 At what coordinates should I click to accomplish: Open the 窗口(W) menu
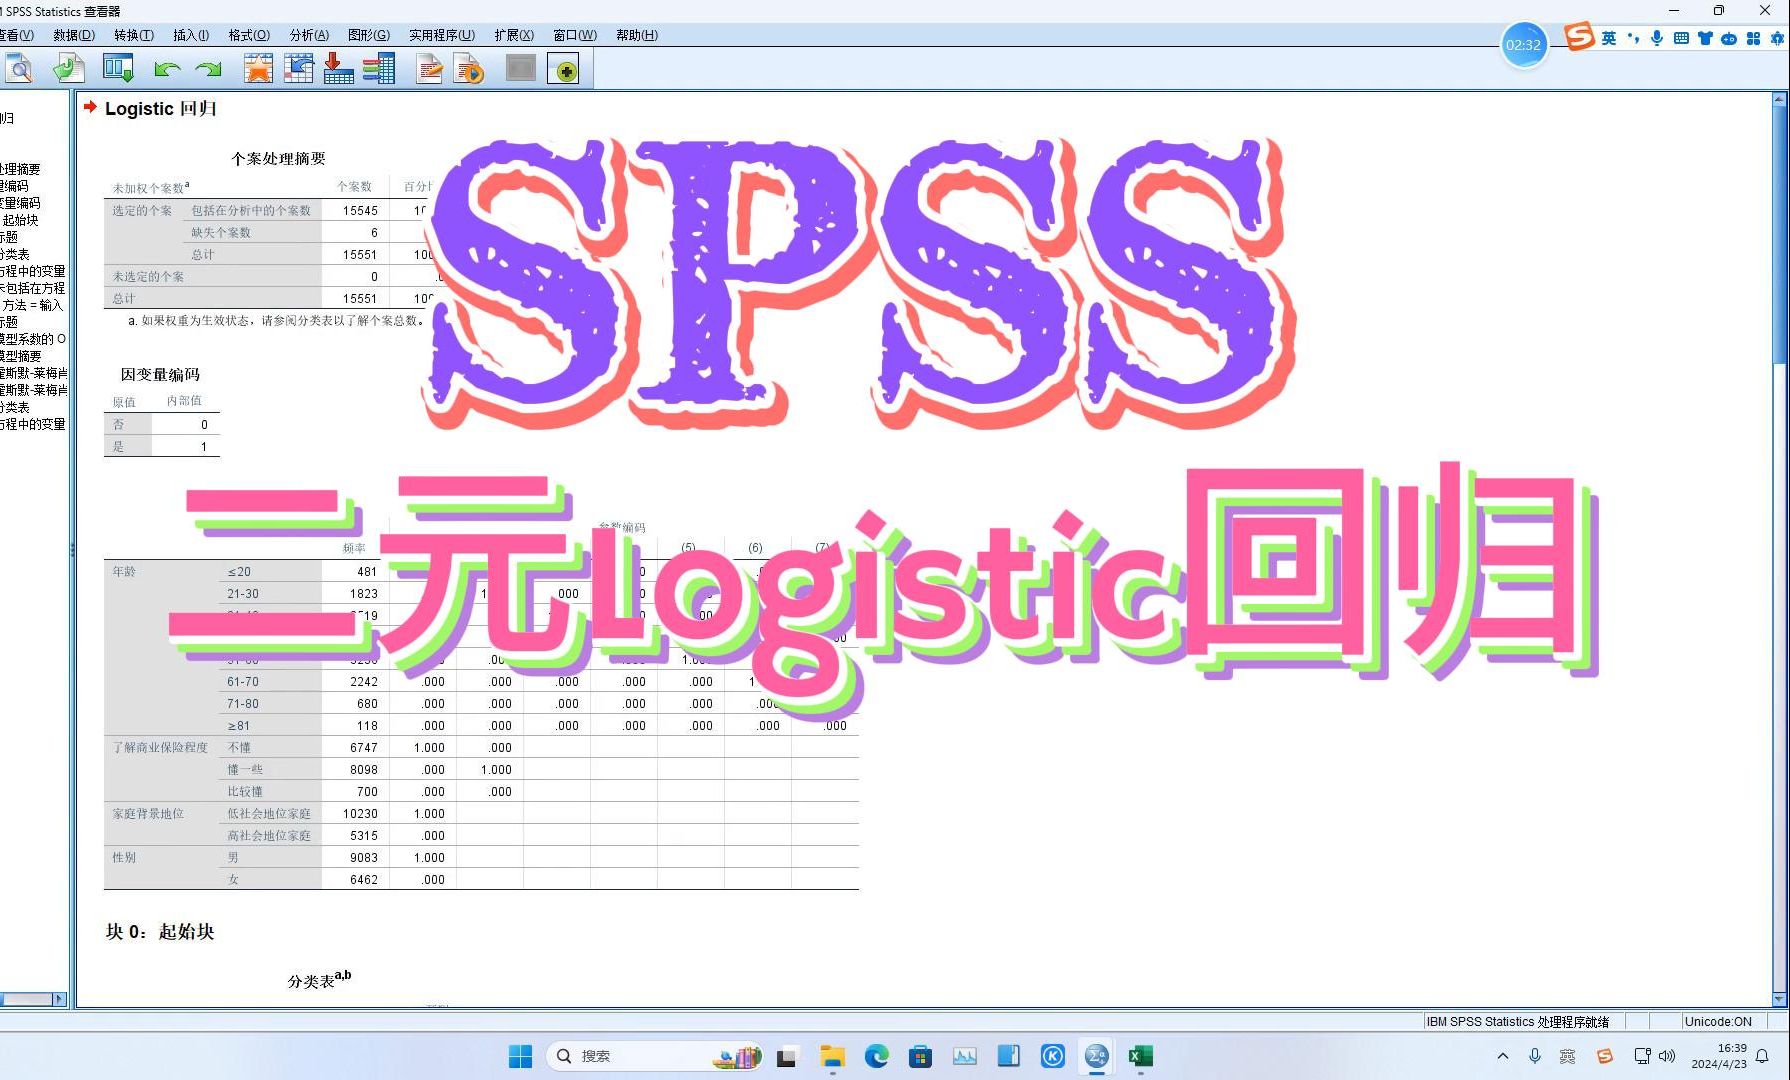[x=575, y=35]
